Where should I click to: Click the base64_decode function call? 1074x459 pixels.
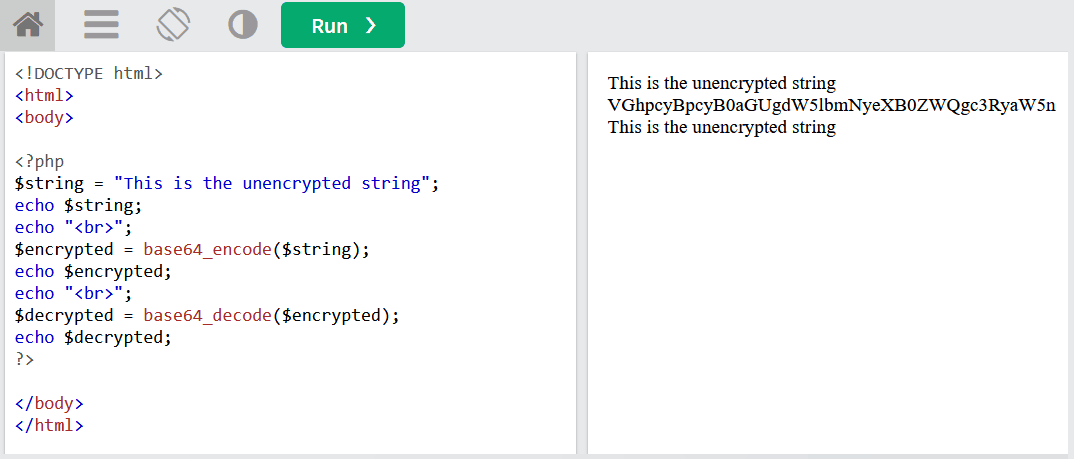click(x=207, y=316)
